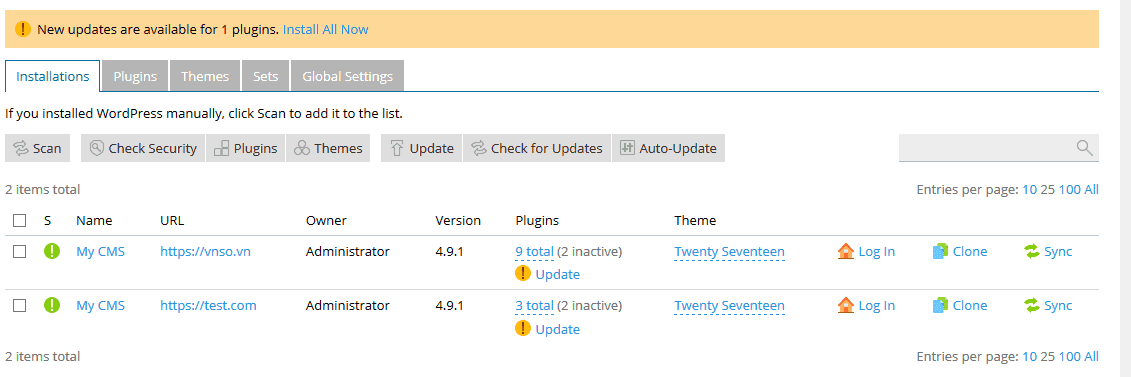Click the Install All Now link
This screenshot has height=377, width=1131.
(325, 30)
